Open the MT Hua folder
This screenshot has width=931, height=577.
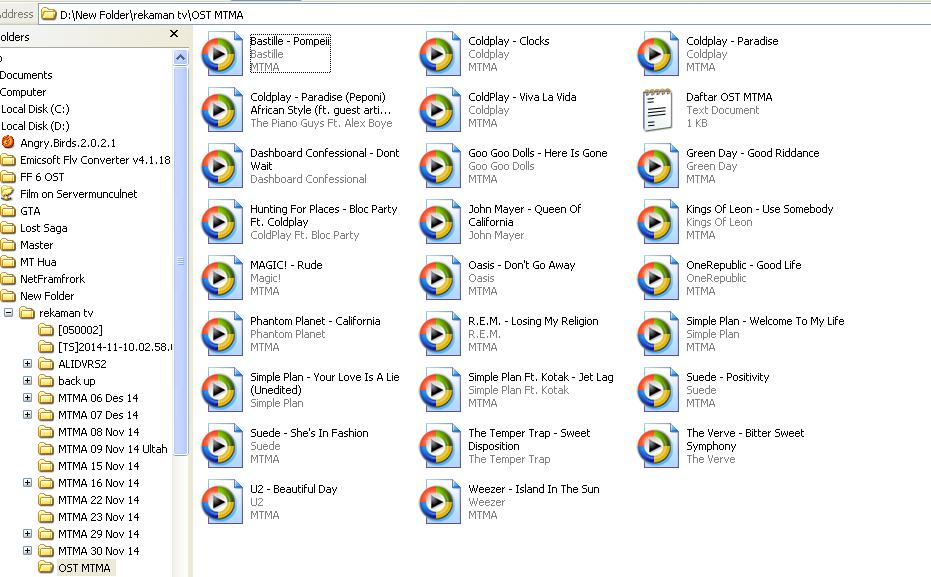click(29, 262)
